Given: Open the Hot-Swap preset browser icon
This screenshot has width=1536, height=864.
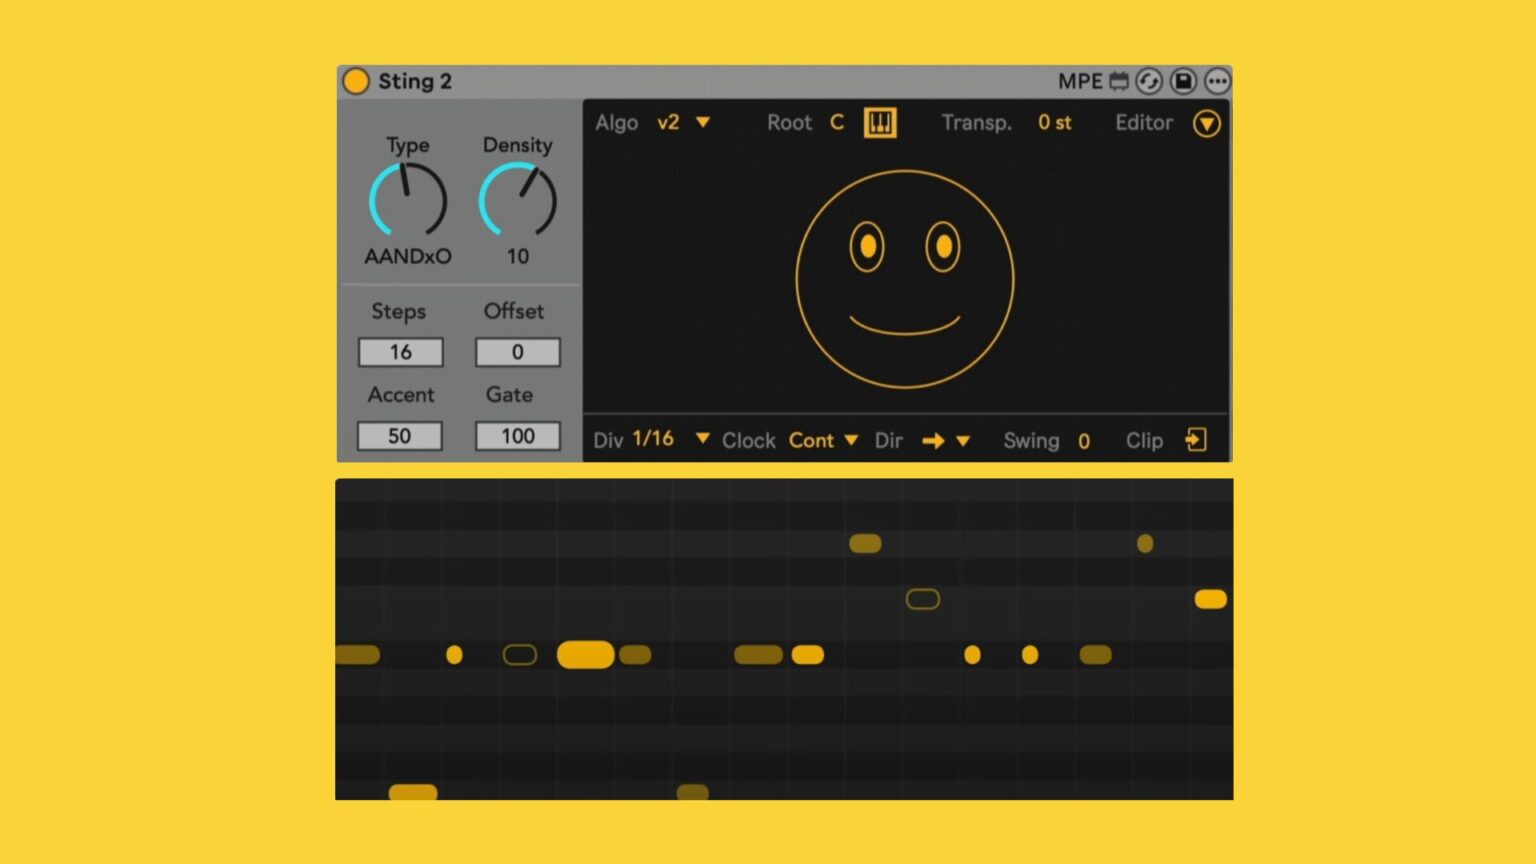Looking at the screenshot, I should pos(1149,81).
